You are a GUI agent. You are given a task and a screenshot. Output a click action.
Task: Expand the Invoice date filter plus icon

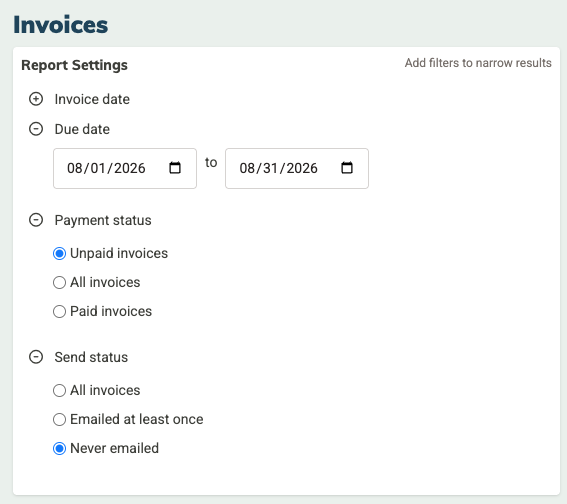(x=36, y=99)
